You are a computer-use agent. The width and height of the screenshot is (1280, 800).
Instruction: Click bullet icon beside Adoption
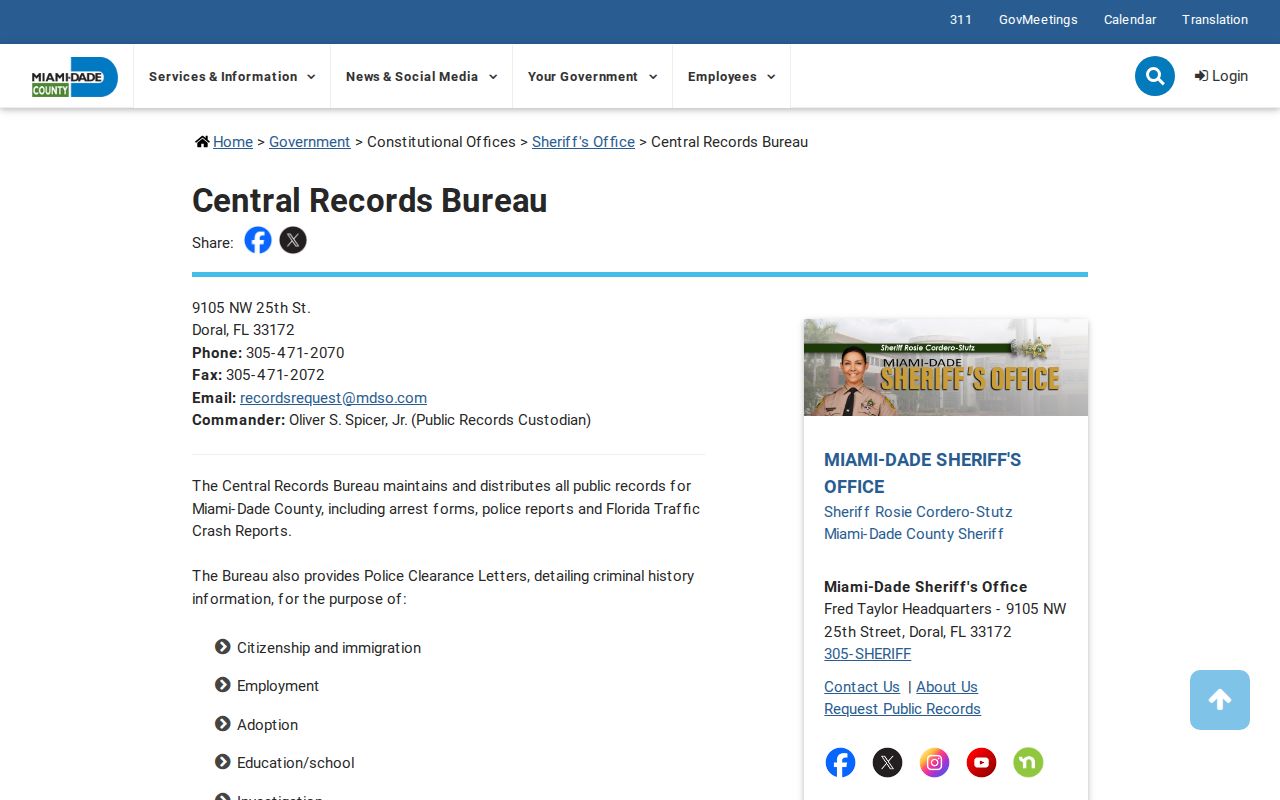coord(223,724)
